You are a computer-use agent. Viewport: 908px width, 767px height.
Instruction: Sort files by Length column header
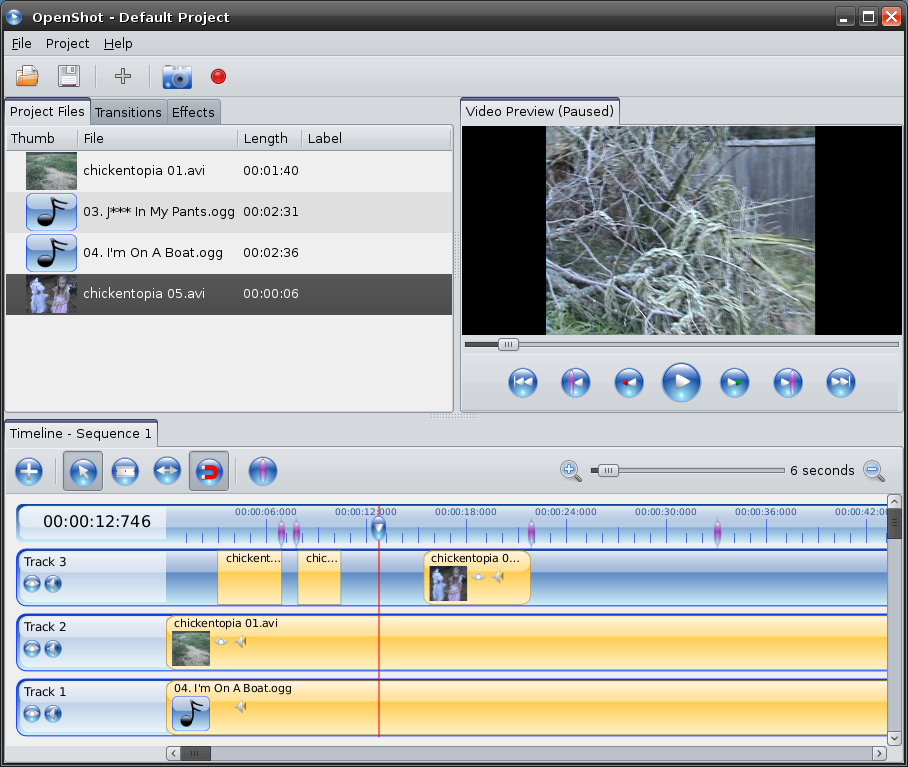tap(266, 138)
